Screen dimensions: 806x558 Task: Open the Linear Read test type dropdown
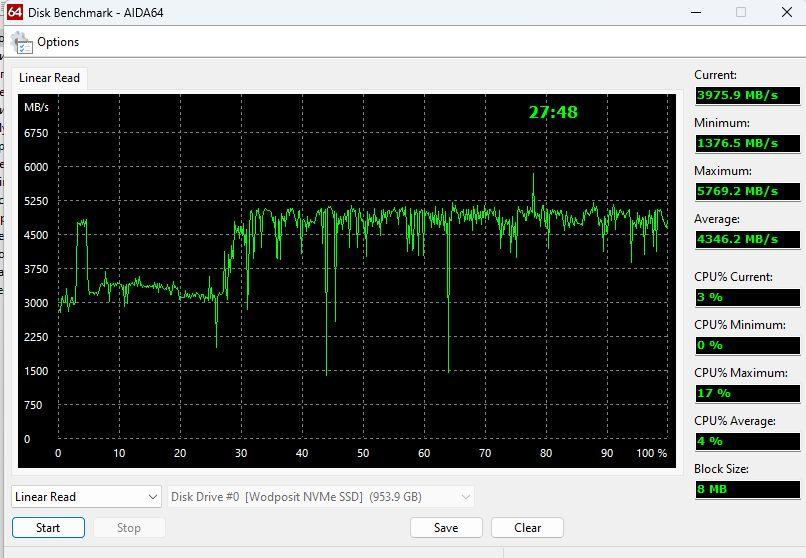click(x=86, y=497)
